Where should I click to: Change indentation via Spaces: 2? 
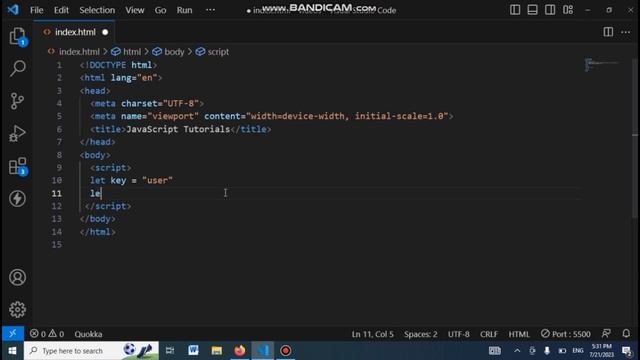pyautogui.click(x=421, y=334)
